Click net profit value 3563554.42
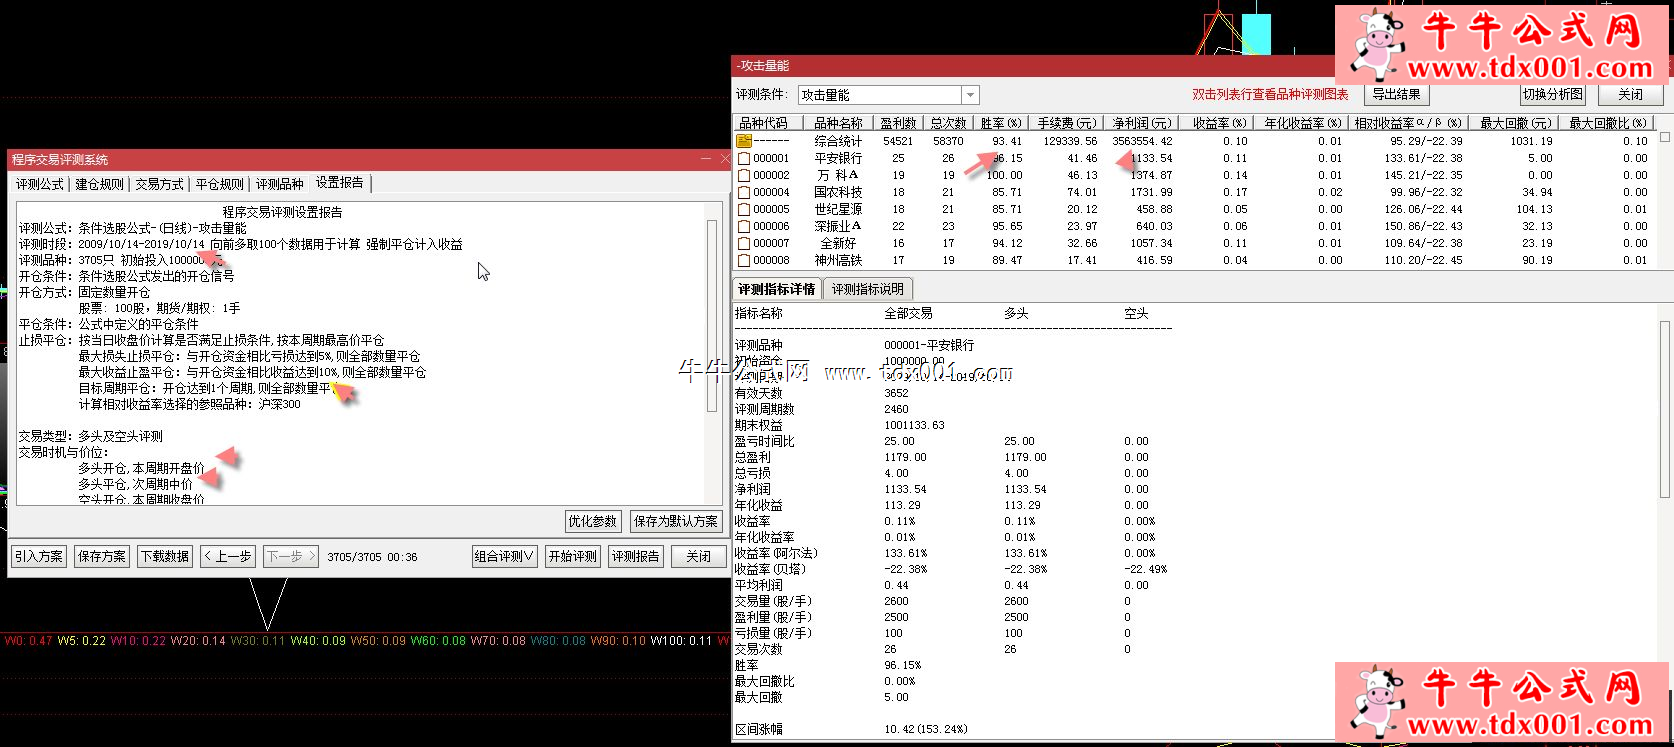 [1142, 141]
